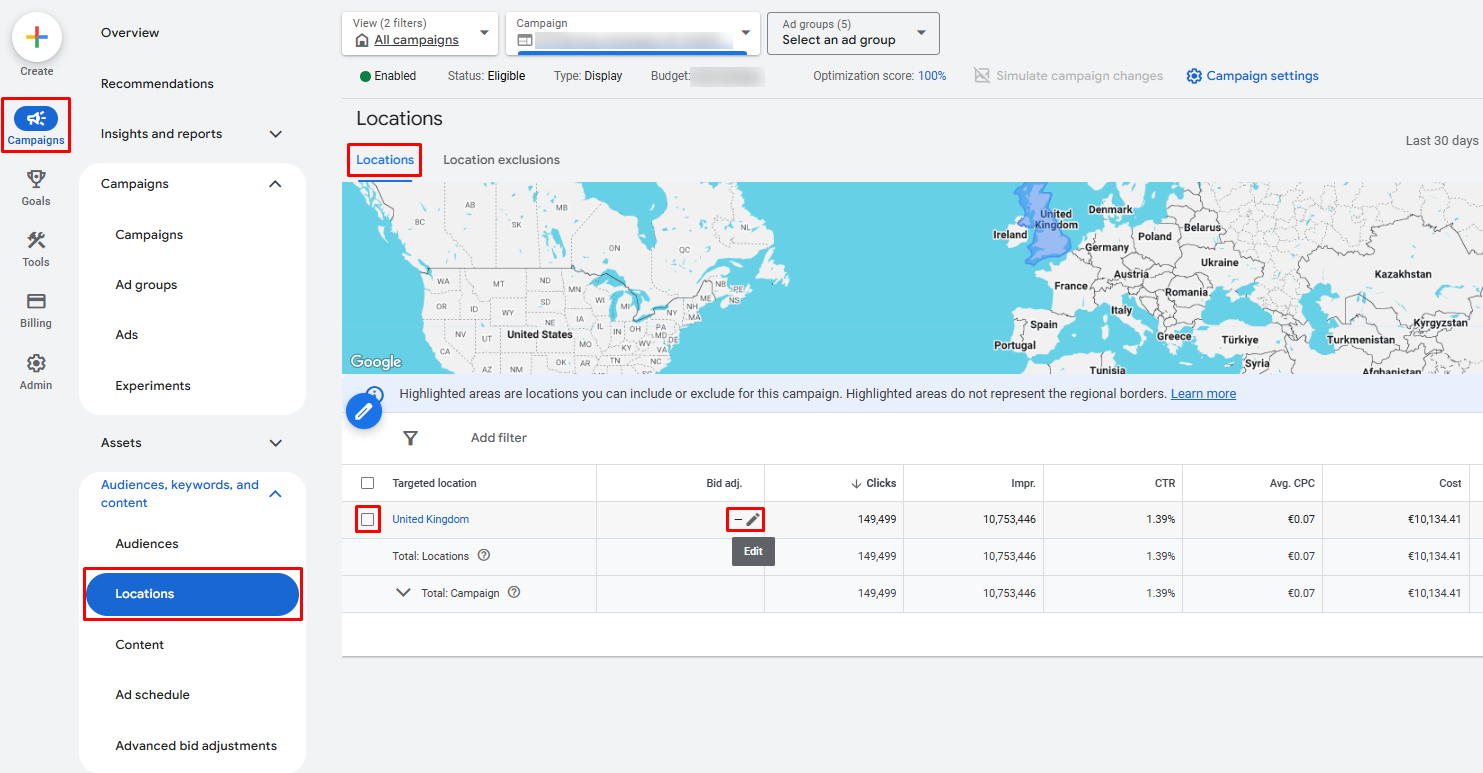
Task: Click the Bid adj. column header
Action: (x=724, y=483)
